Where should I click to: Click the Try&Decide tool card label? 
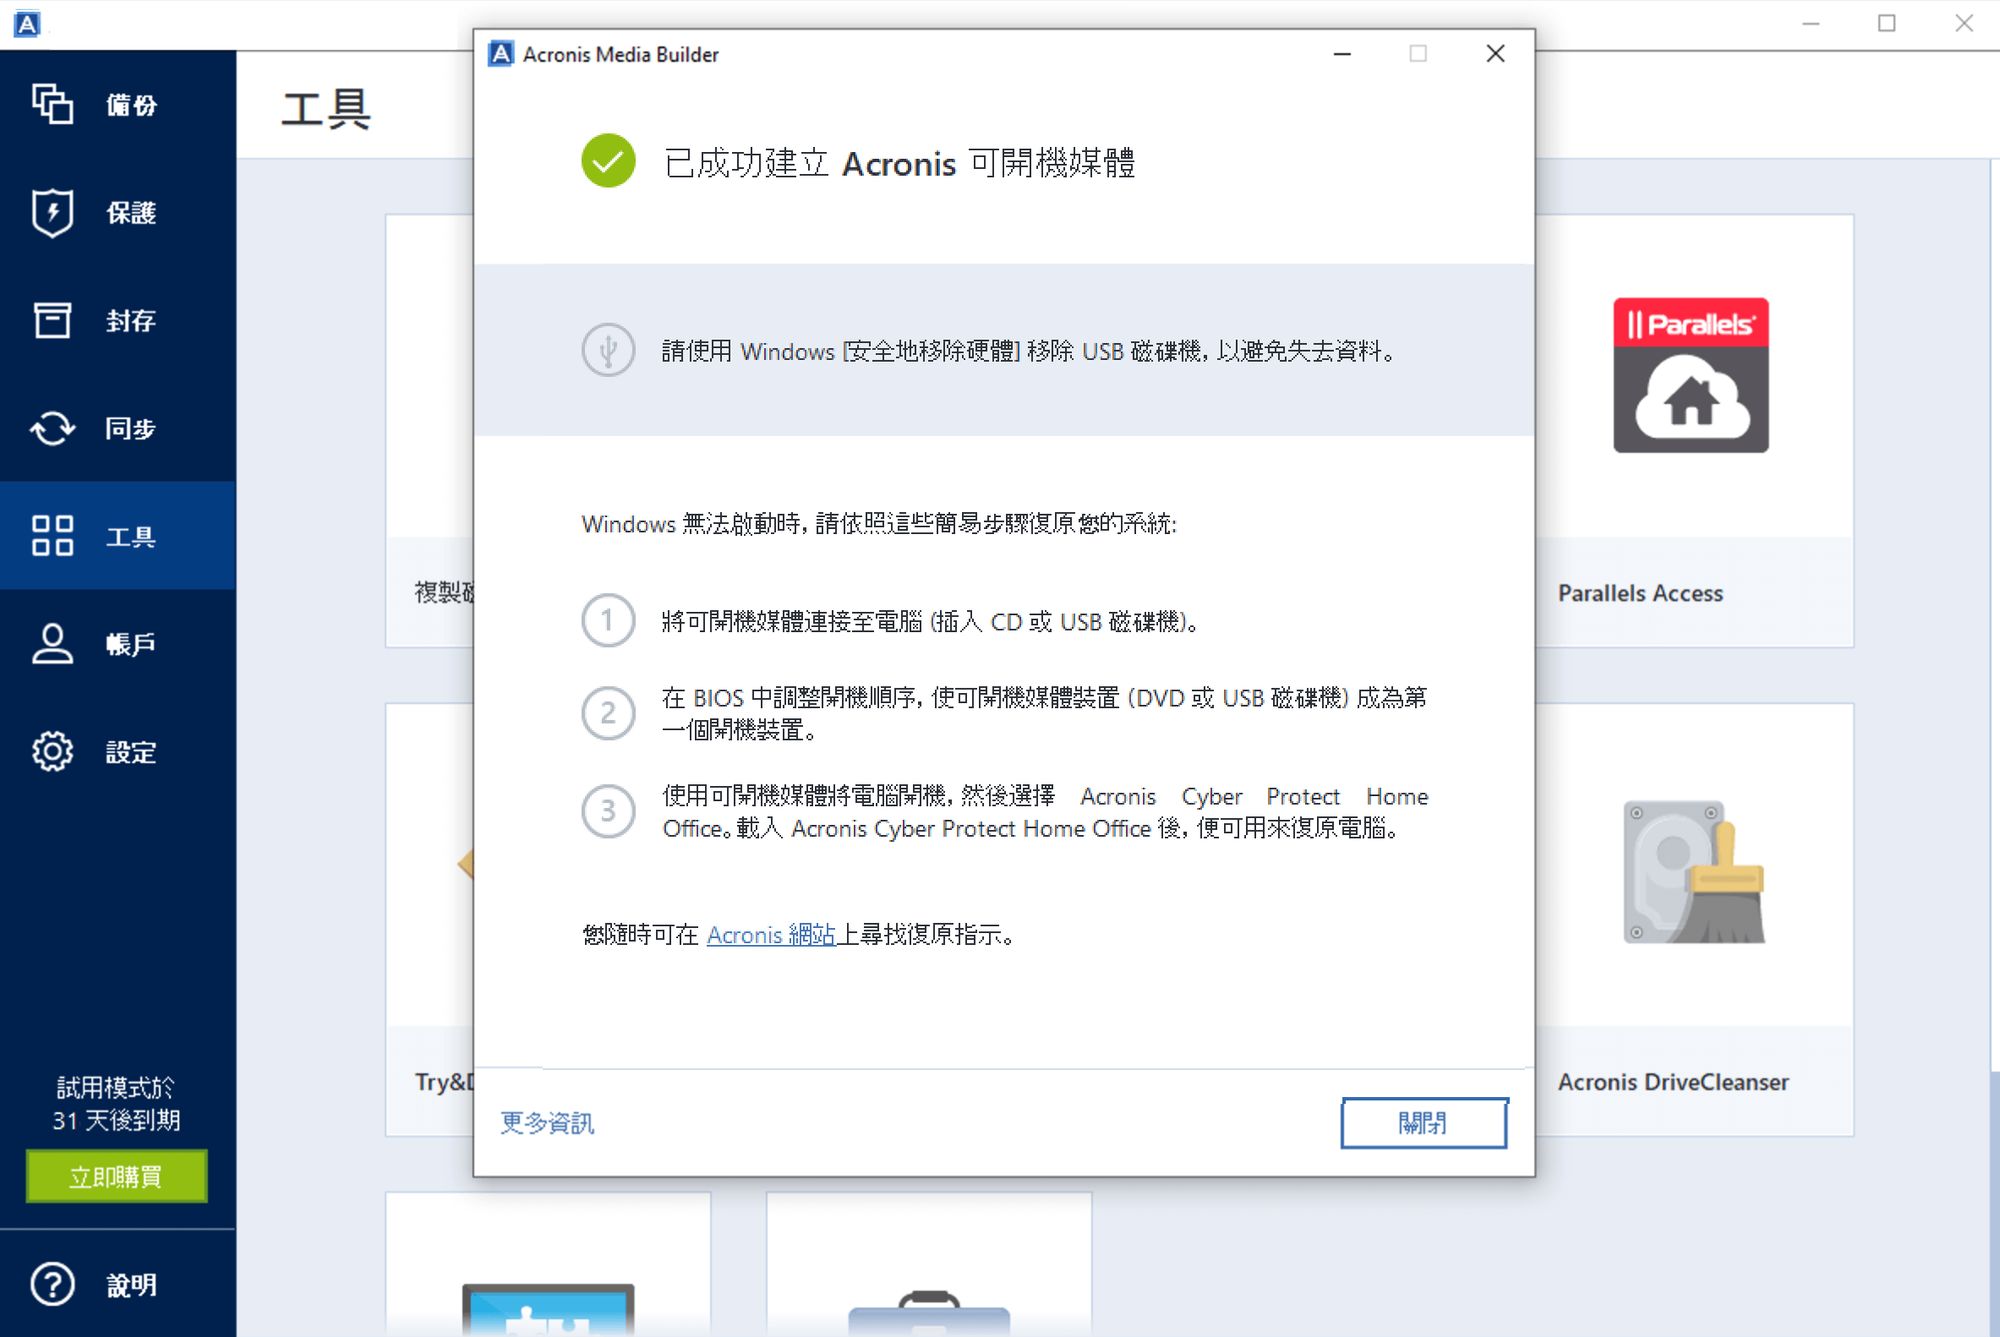[444, 1082]
